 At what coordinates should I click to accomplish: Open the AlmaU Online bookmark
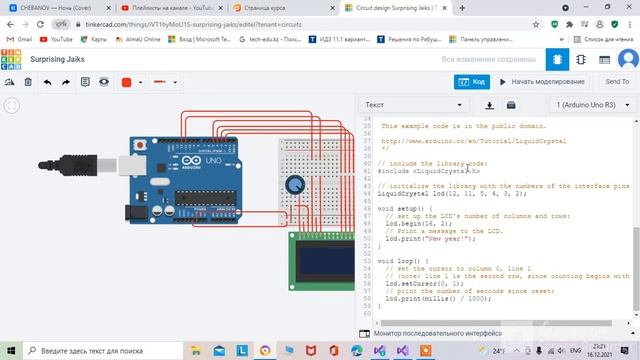138,39
